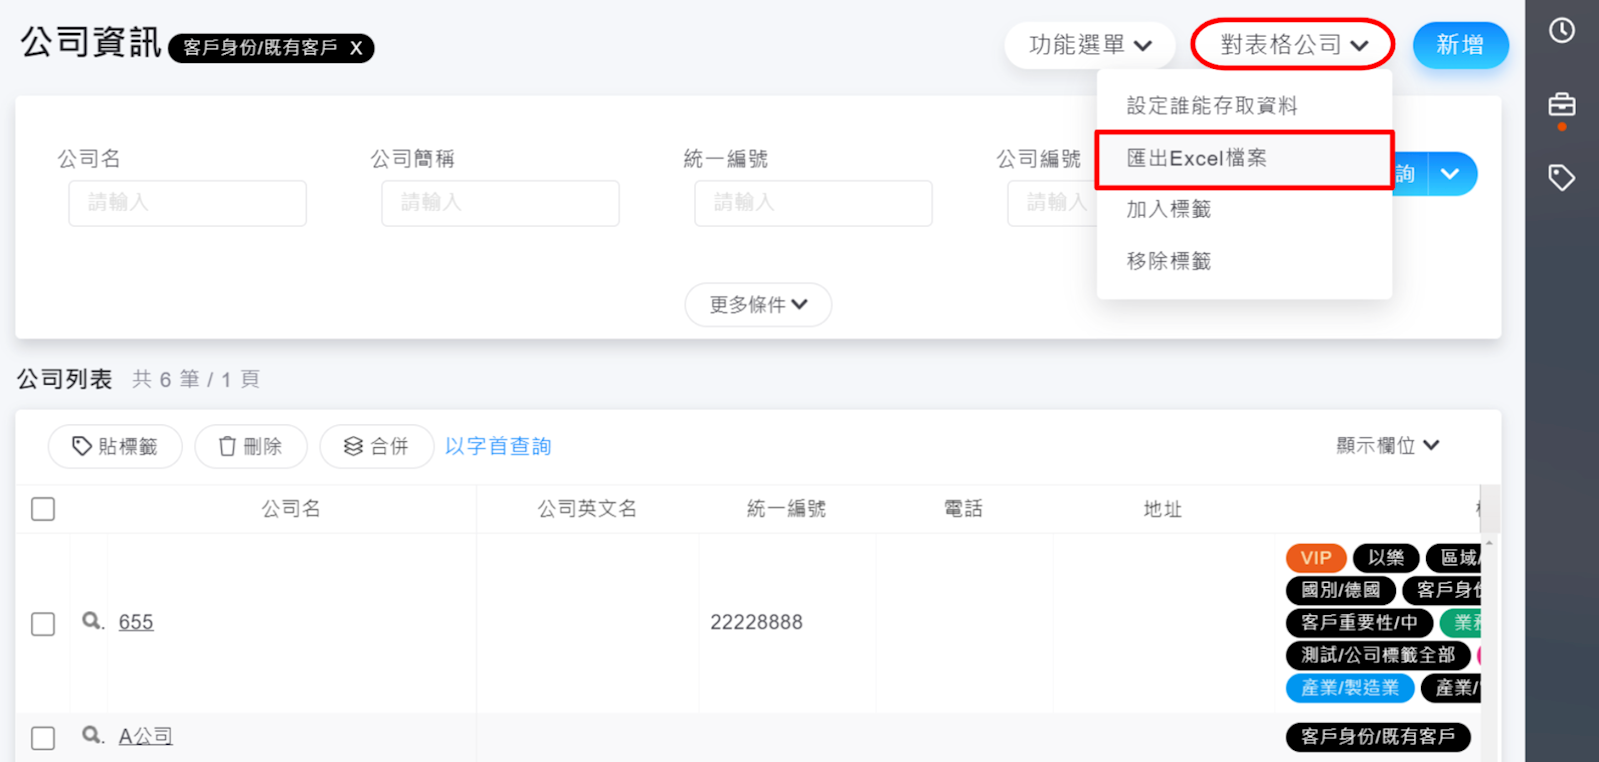Click the 以字首查詢 link
The image size is (1599, 762).
pyautogui.click(x=498, y=446)
